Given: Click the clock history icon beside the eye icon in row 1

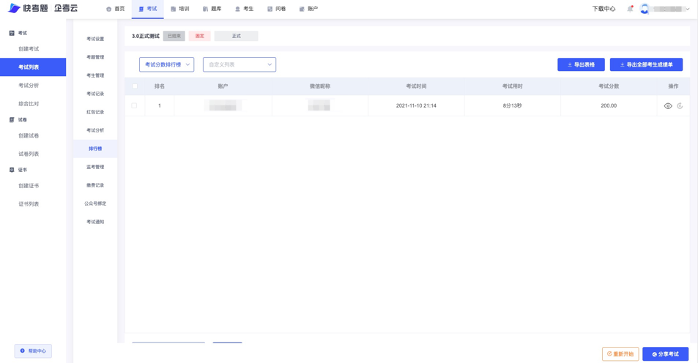Looking at the screenshot, I should [x=680, y=106].
